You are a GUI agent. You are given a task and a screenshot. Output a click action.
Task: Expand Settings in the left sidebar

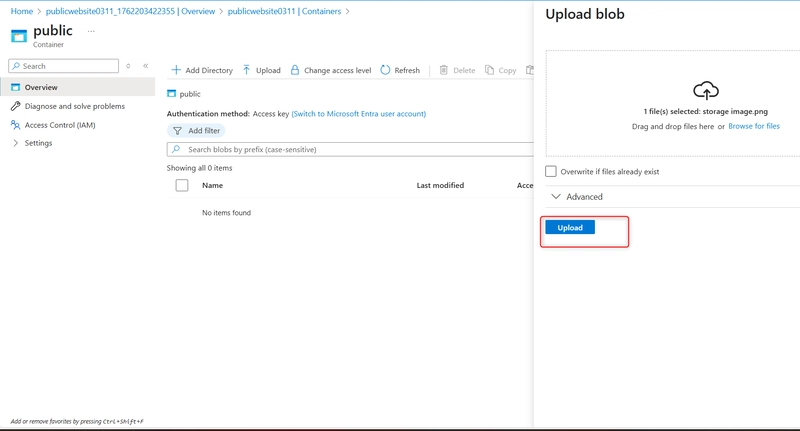tap(15, 143)
